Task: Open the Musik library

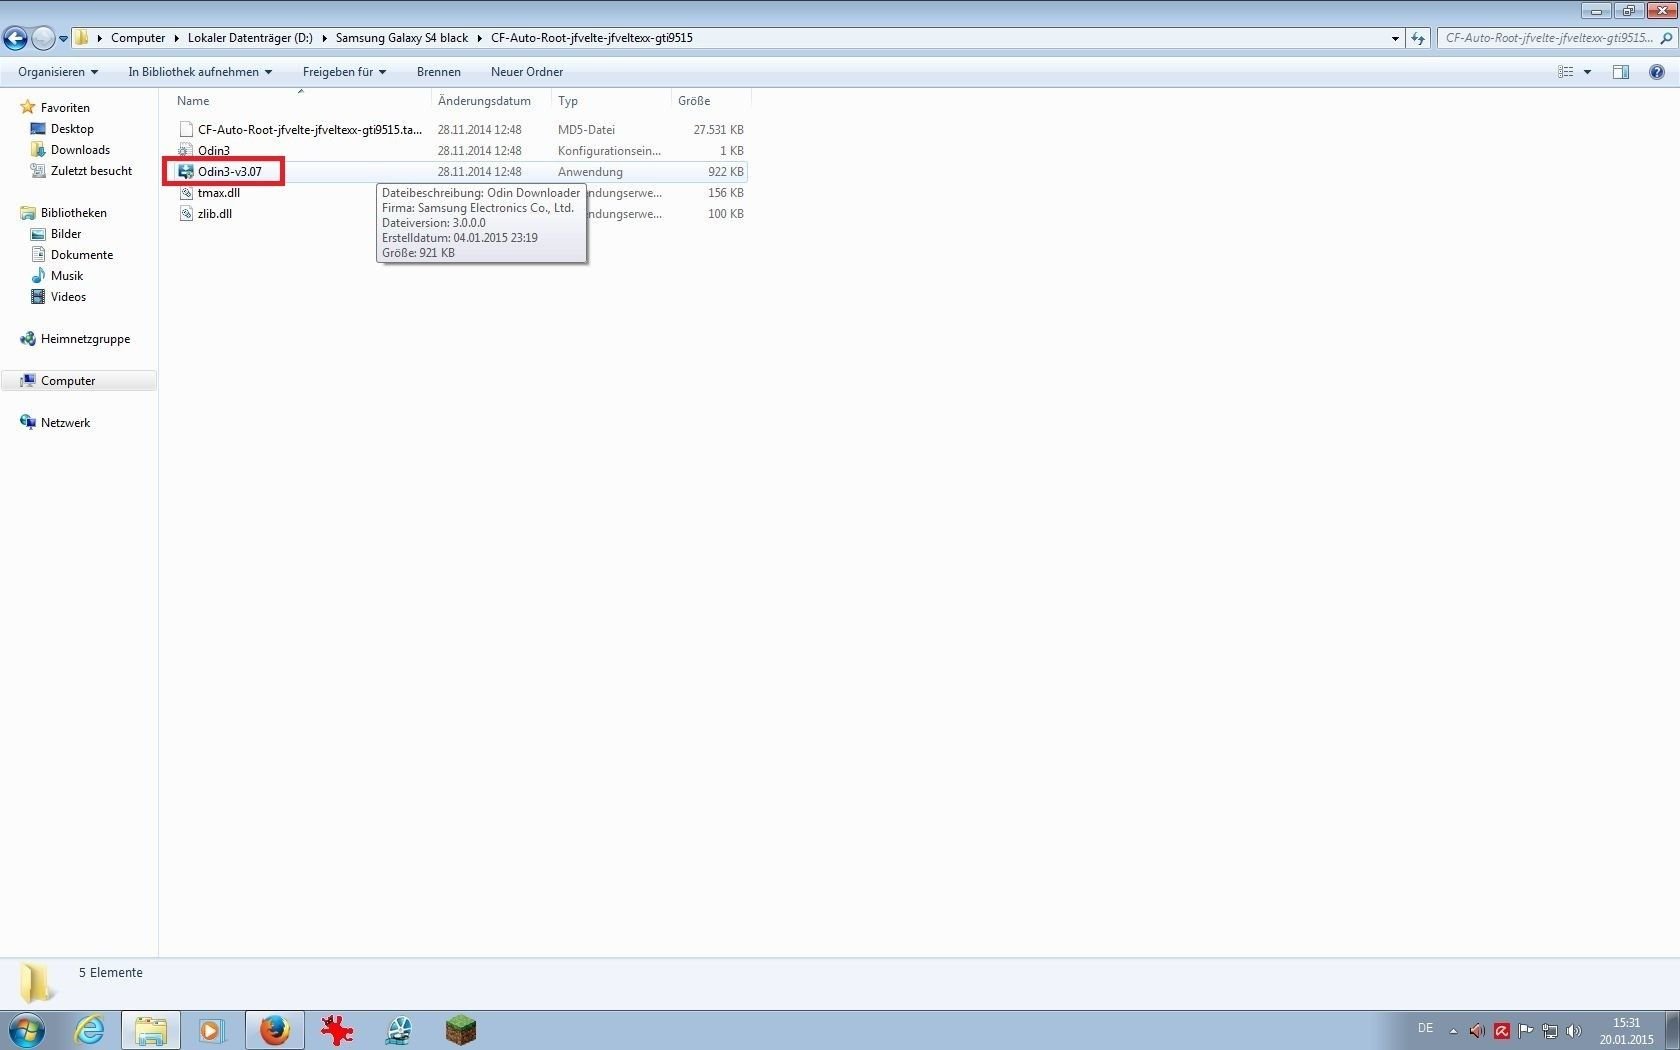Action: pyautogui.click(x=67, y=276)
